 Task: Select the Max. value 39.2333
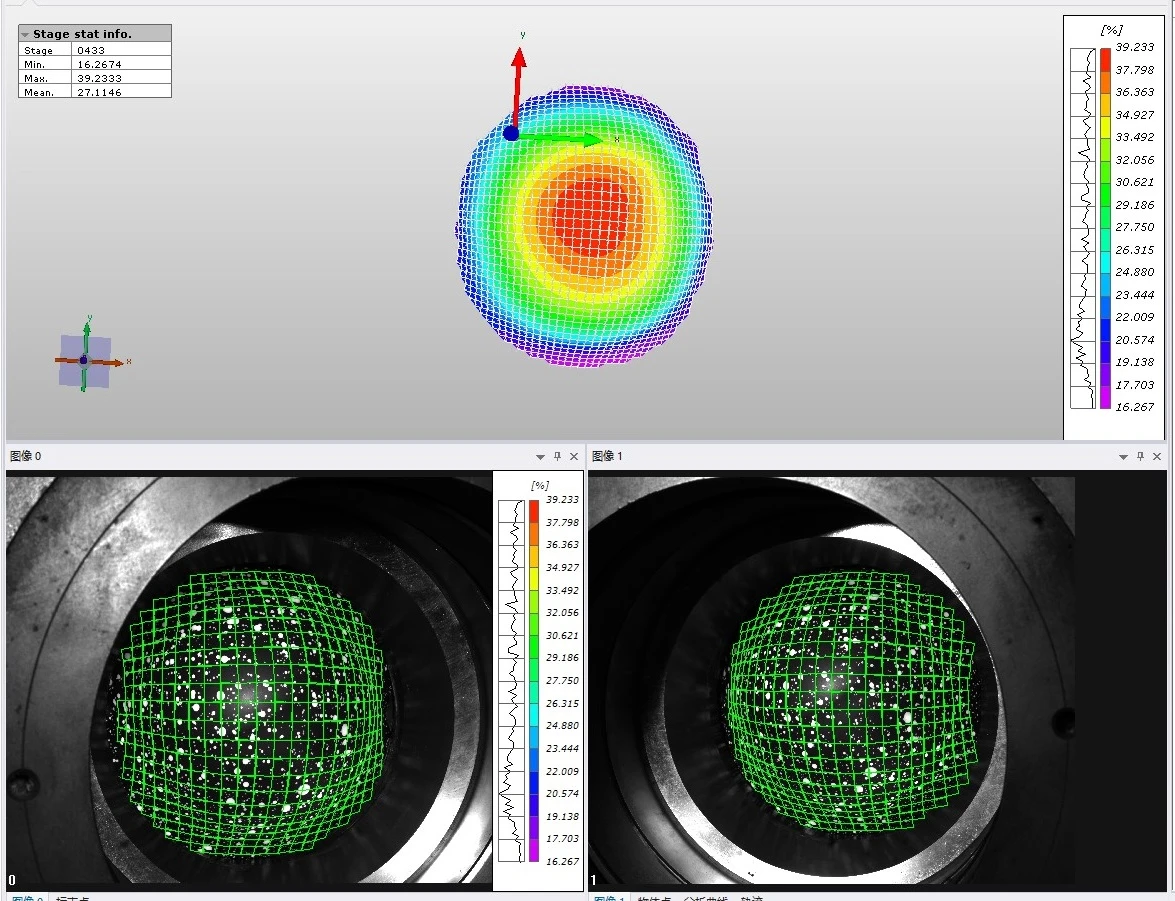tap(99, 78)
